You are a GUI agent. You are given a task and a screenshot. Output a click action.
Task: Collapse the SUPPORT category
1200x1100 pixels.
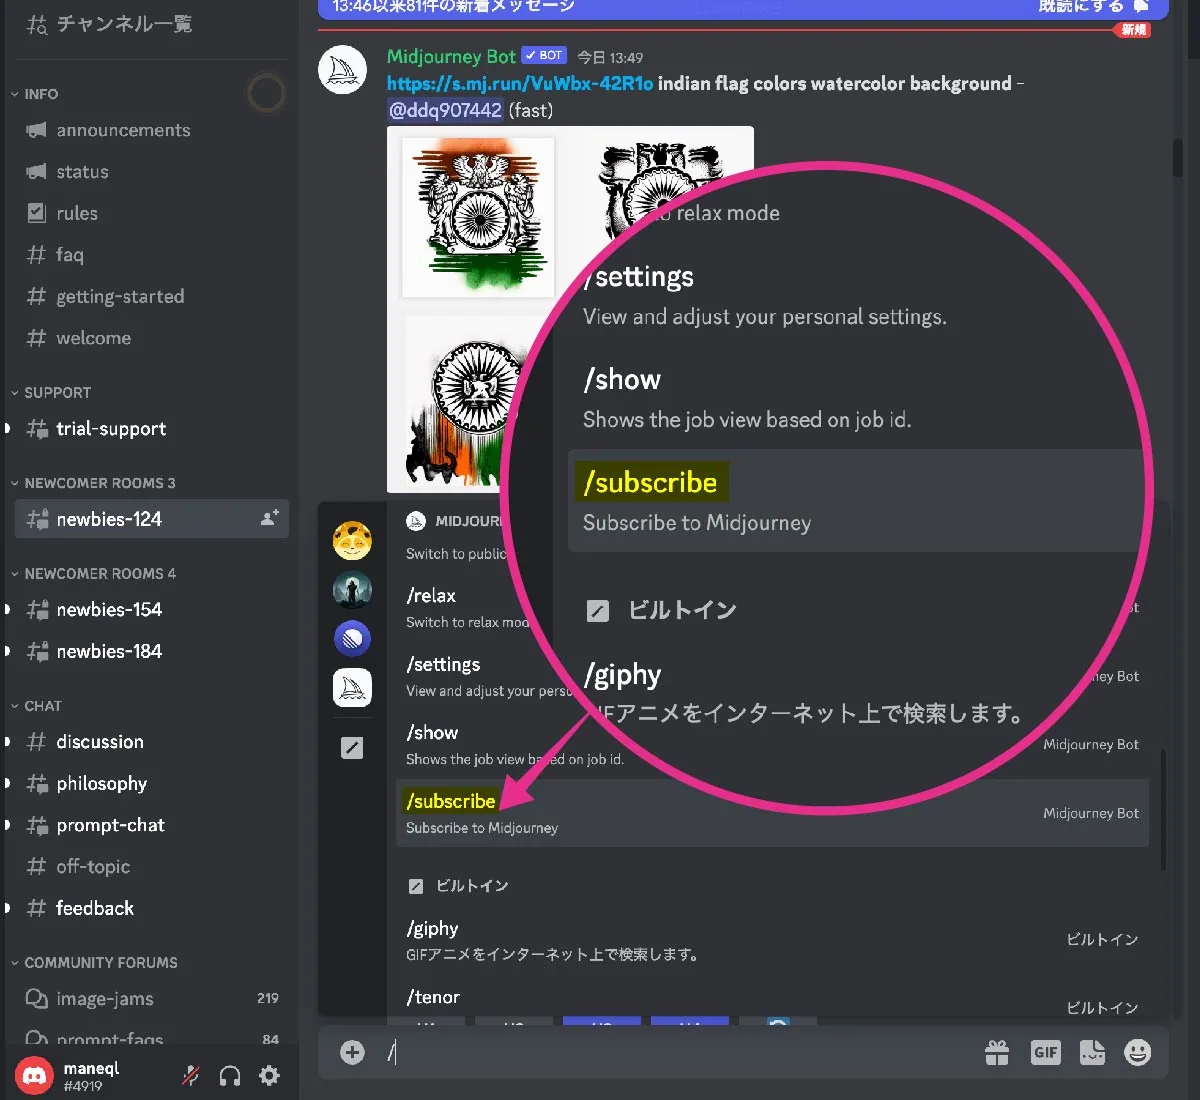tap(51, 393)
